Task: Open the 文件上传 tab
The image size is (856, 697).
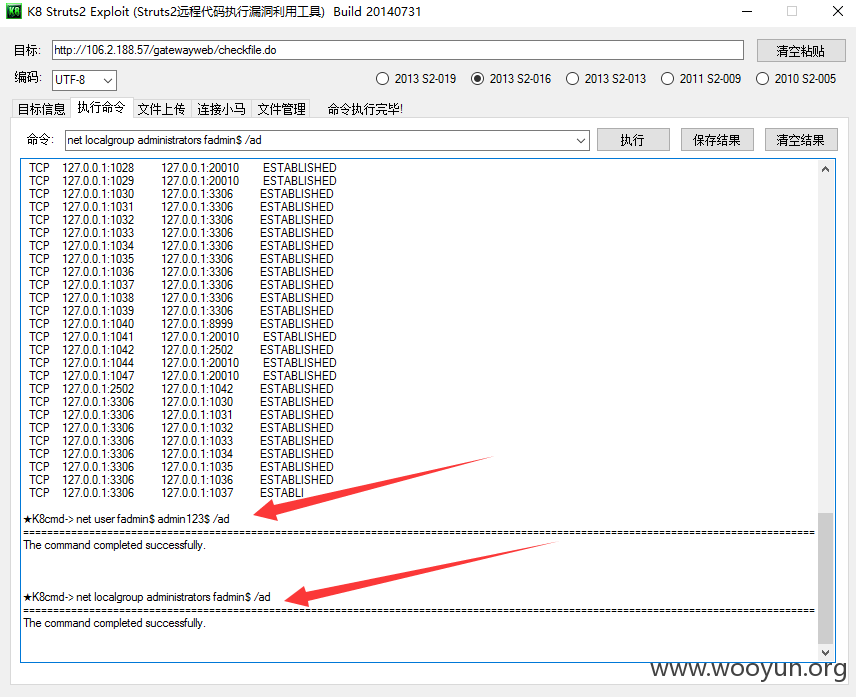Action: [161, 109]
